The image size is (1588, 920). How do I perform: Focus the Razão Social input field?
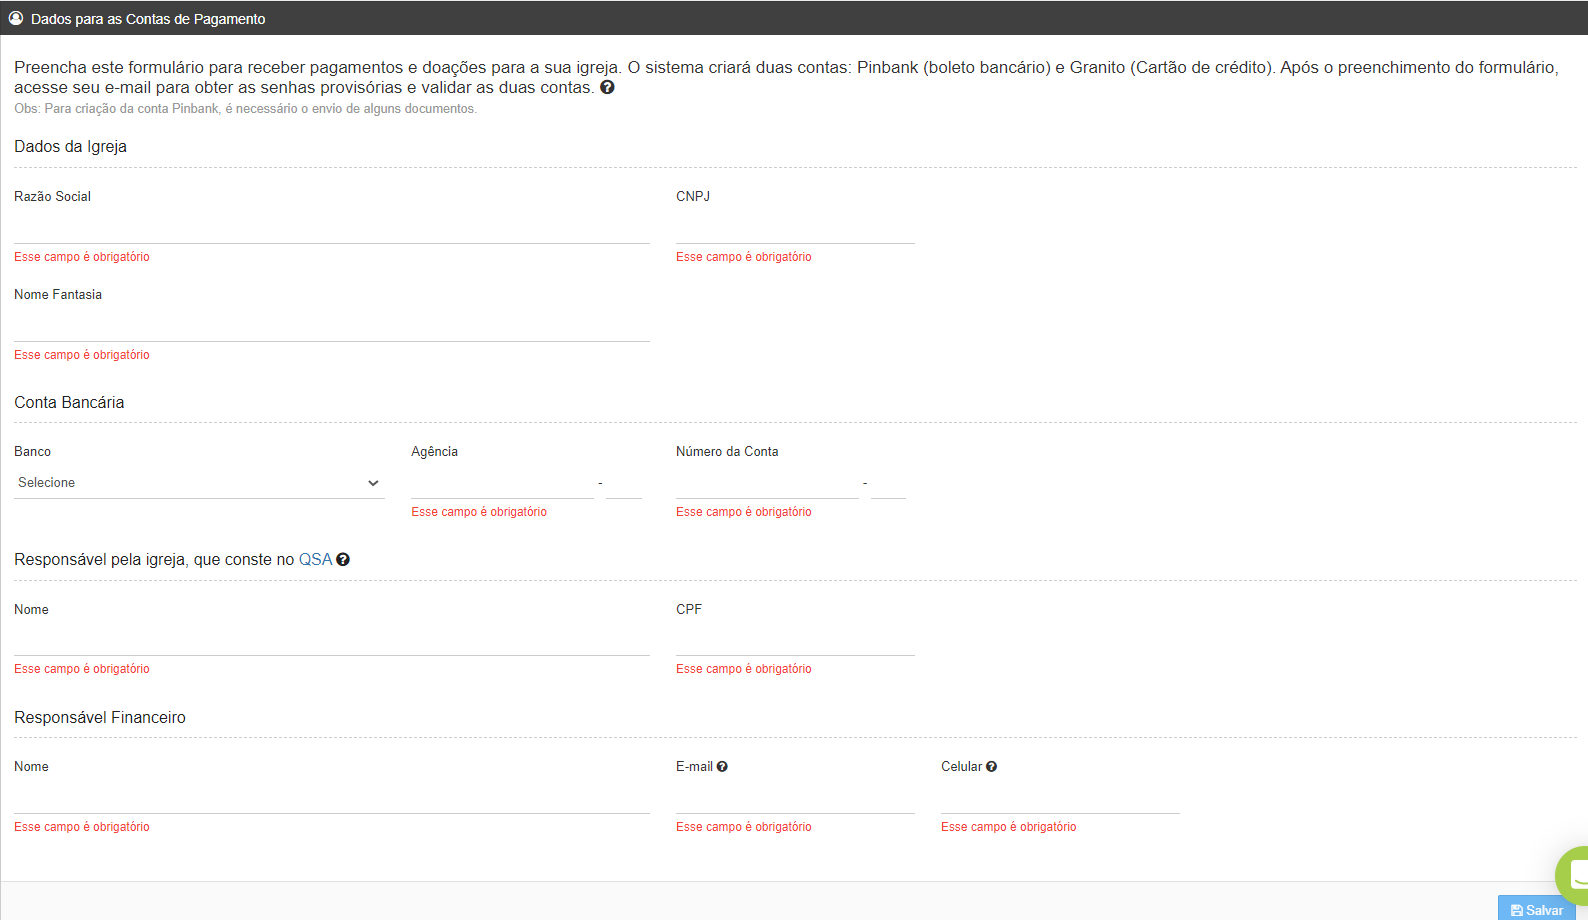tap(332, 228)
